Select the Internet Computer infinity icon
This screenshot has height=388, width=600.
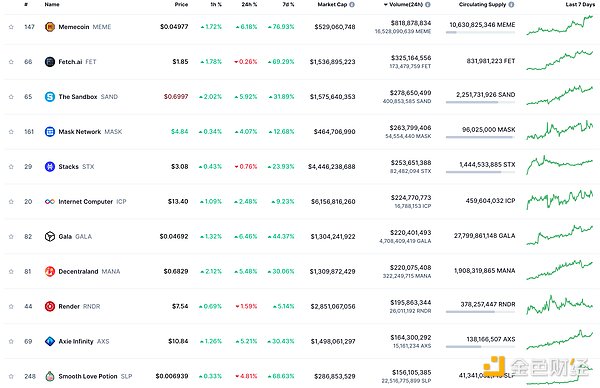(x=50, y=202)
